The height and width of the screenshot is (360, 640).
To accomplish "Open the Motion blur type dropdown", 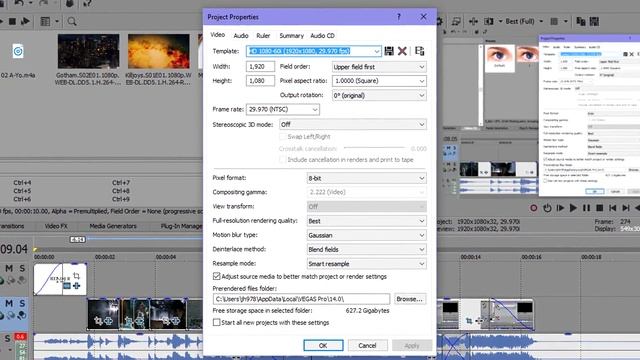I will (367, 235).
